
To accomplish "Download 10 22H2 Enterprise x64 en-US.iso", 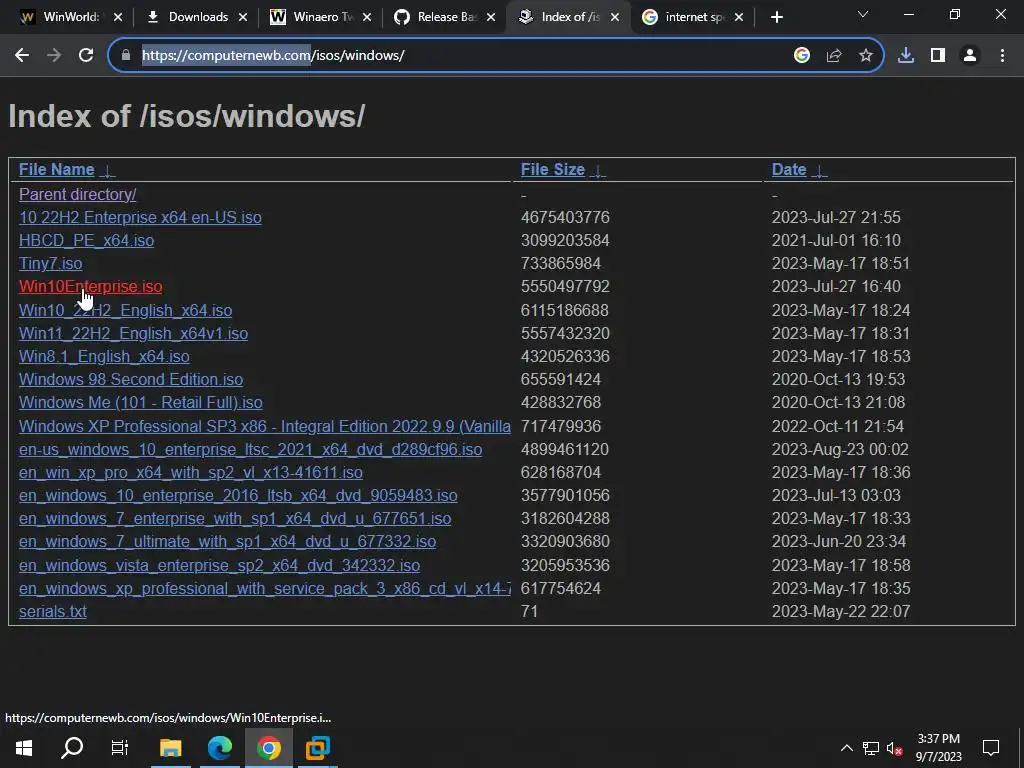I will coord(140,217).
